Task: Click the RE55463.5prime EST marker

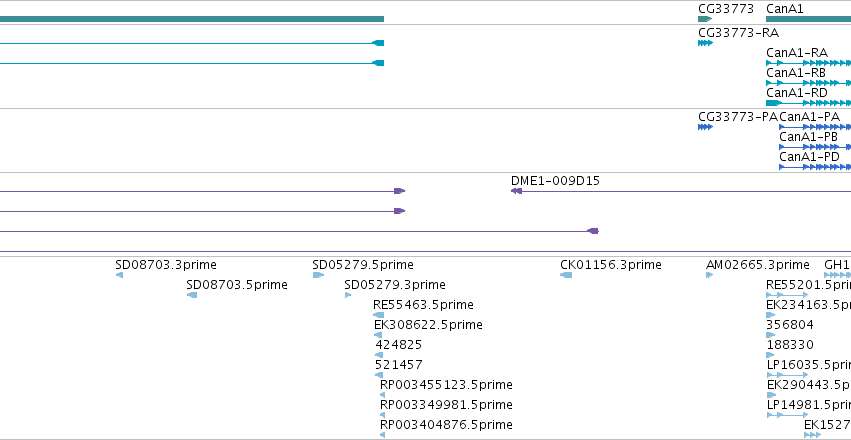Action: coord(378,315)
